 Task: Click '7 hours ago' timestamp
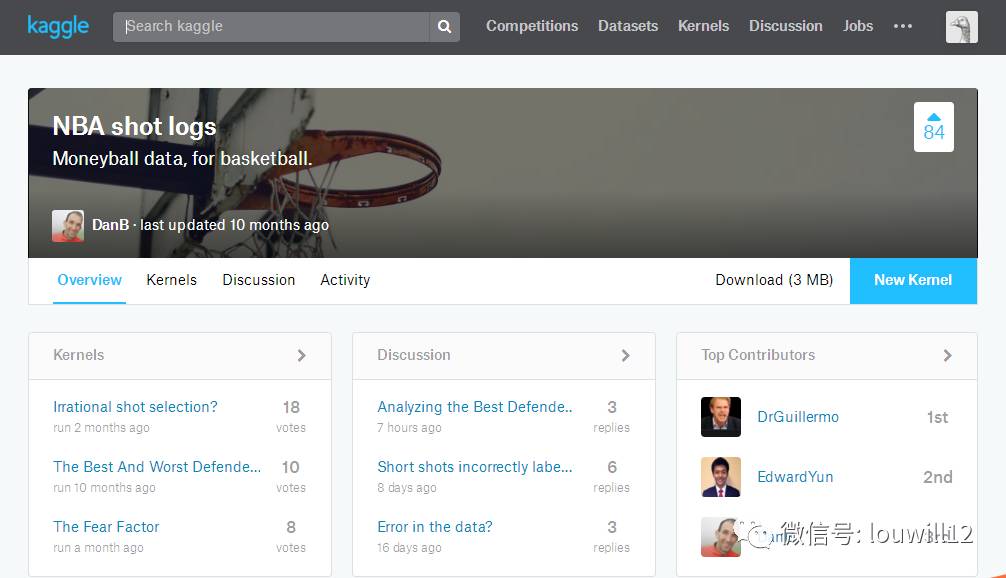click(x=409, y=428)
